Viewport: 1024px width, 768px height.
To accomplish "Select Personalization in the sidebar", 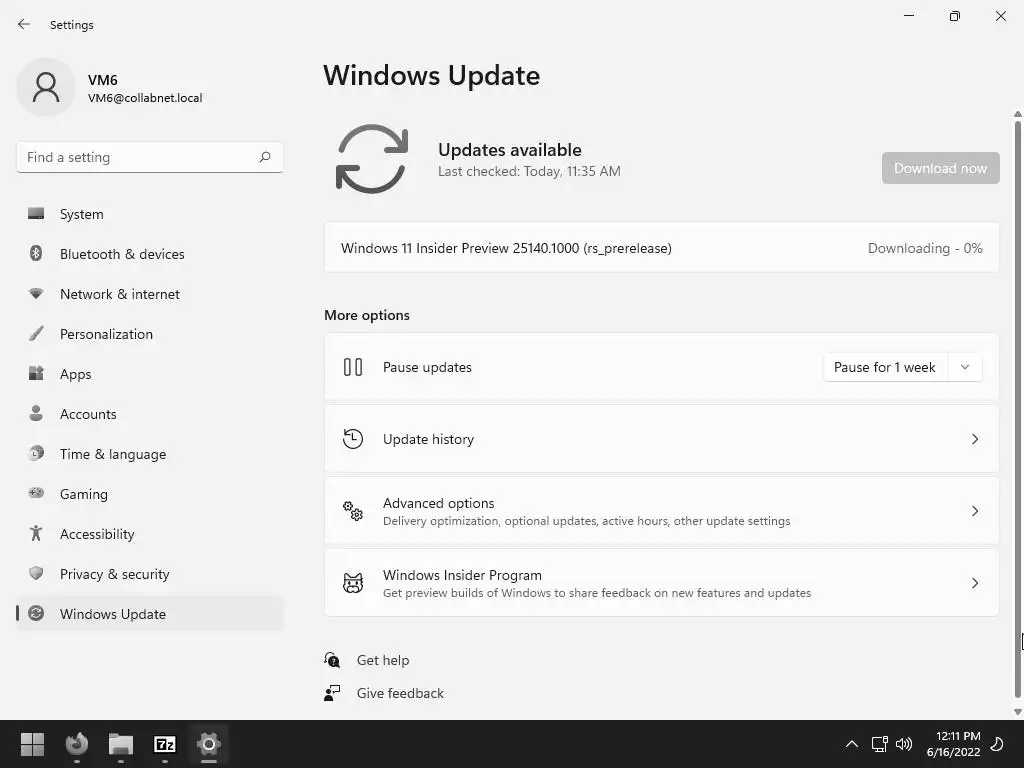I will point(150,333).
